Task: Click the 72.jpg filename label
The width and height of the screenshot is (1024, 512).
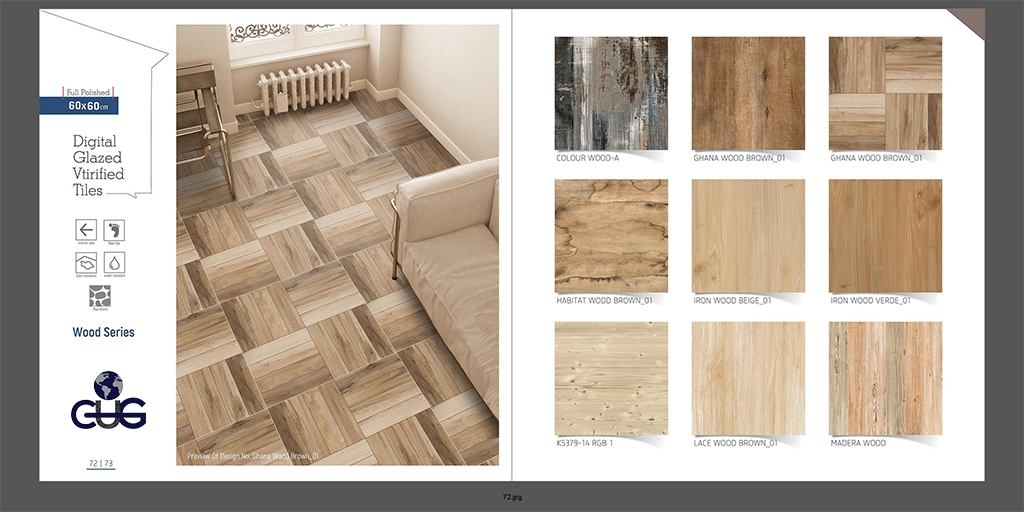Action: coord(512,496)
